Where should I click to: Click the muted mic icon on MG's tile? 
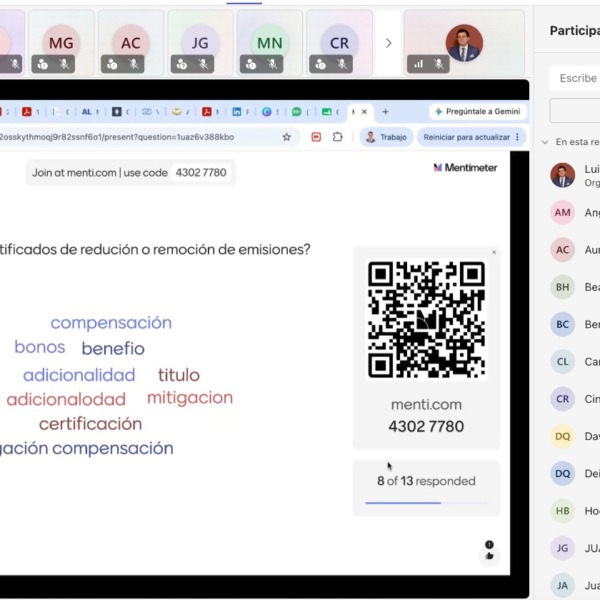64,64
